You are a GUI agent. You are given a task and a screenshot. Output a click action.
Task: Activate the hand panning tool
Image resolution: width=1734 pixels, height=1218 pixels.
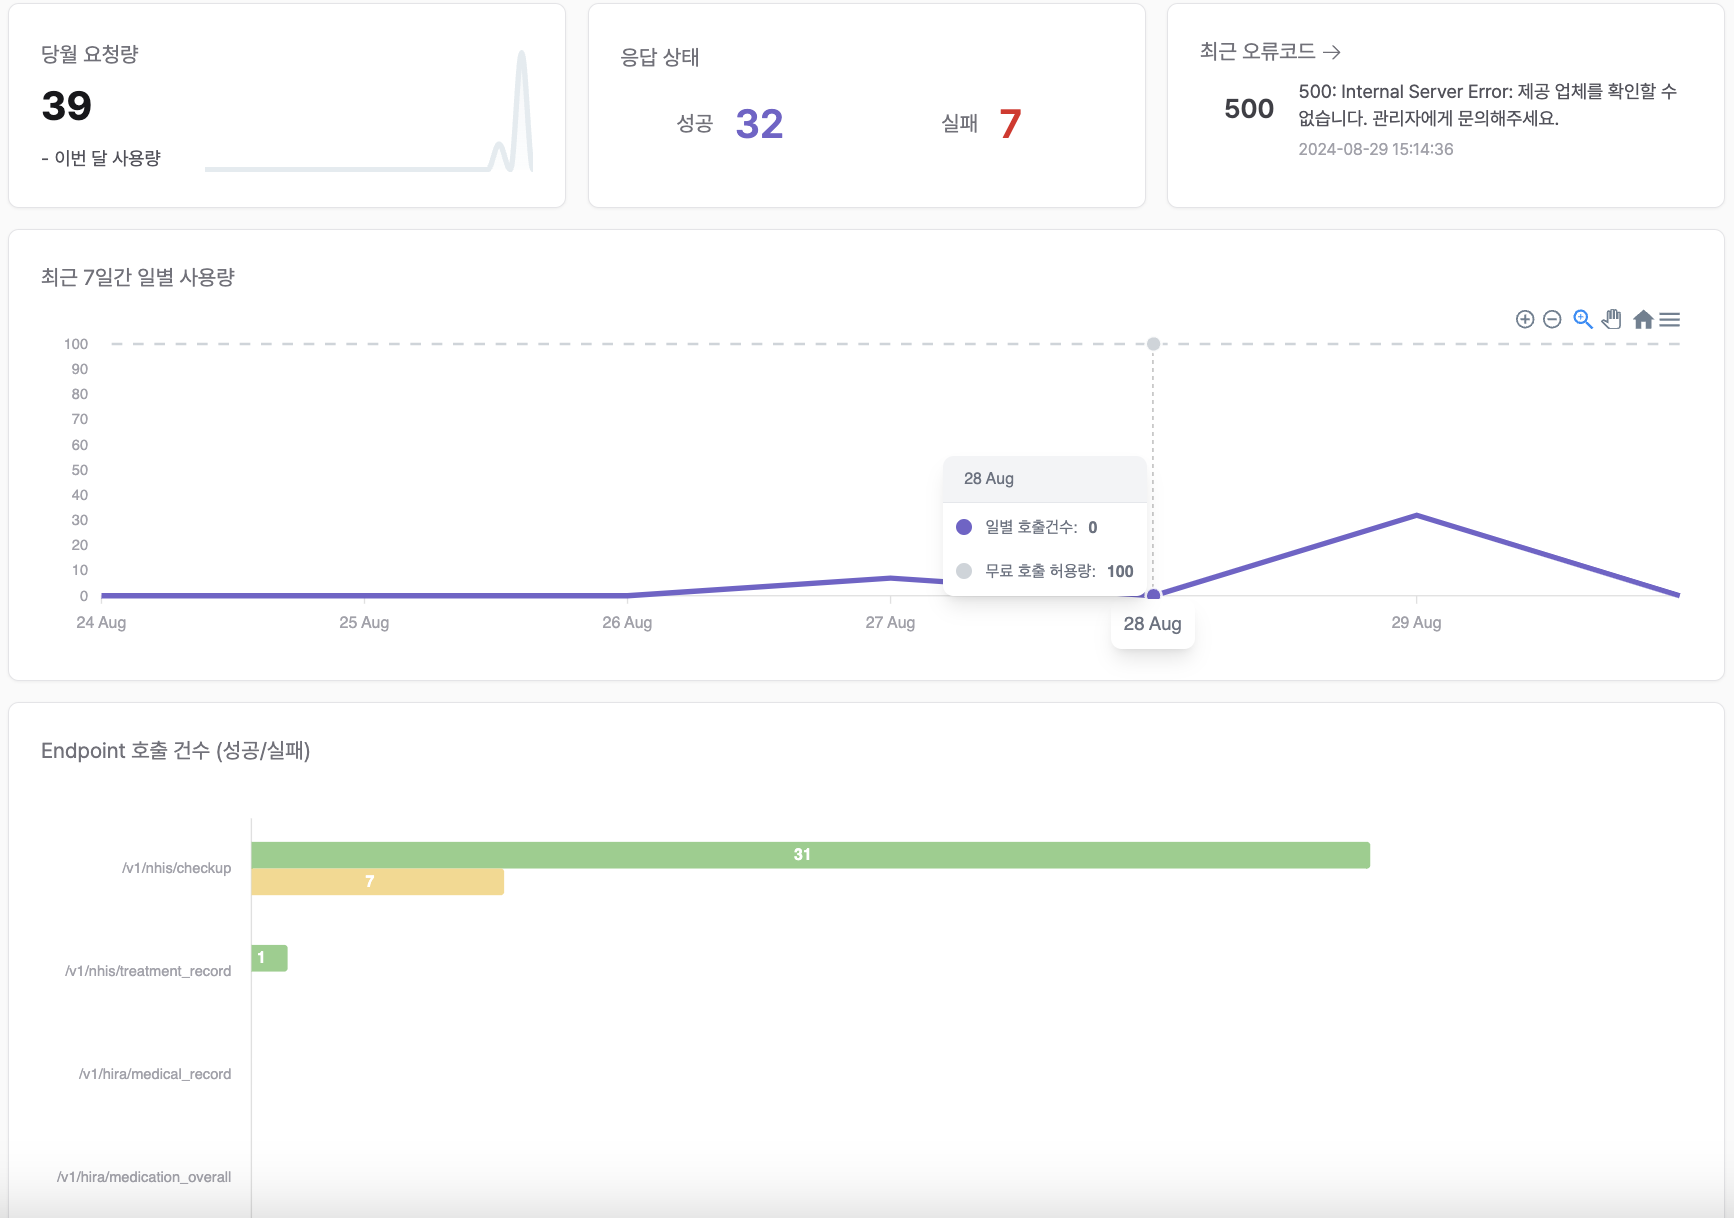1612,319
